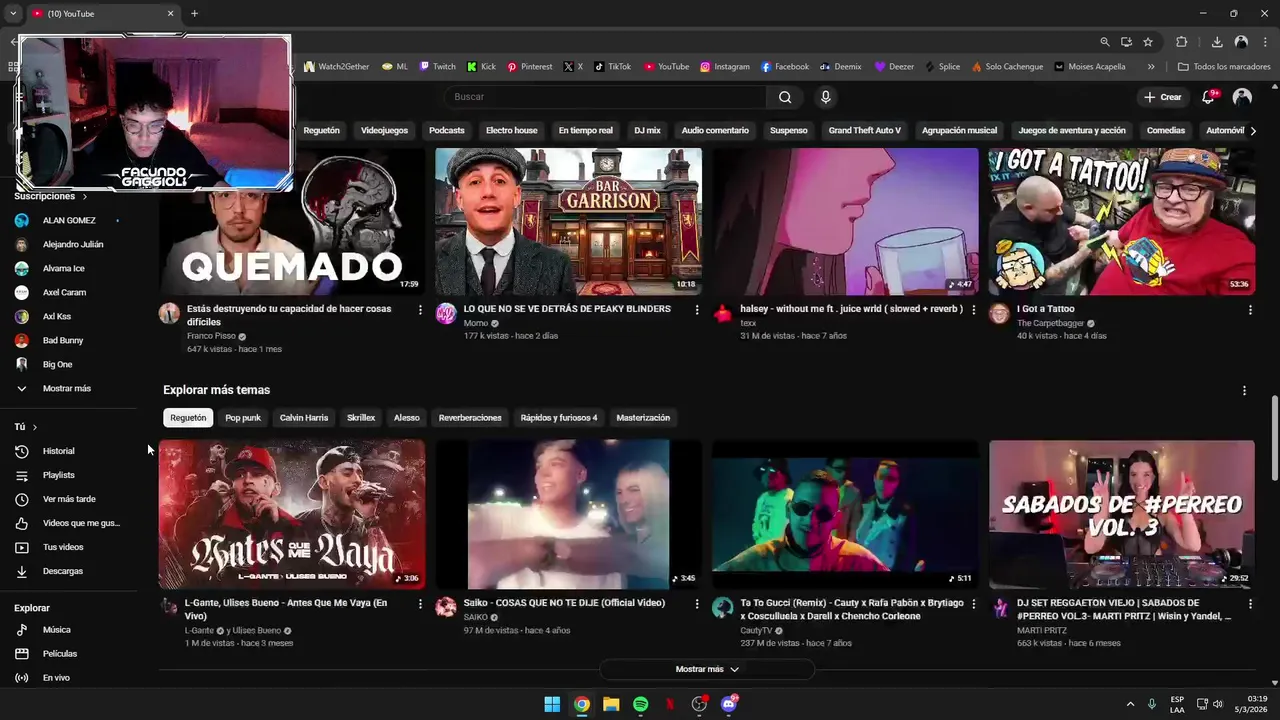Open ALAN GOMEZ subscription
1280x720 pixels.
(68, 220)
